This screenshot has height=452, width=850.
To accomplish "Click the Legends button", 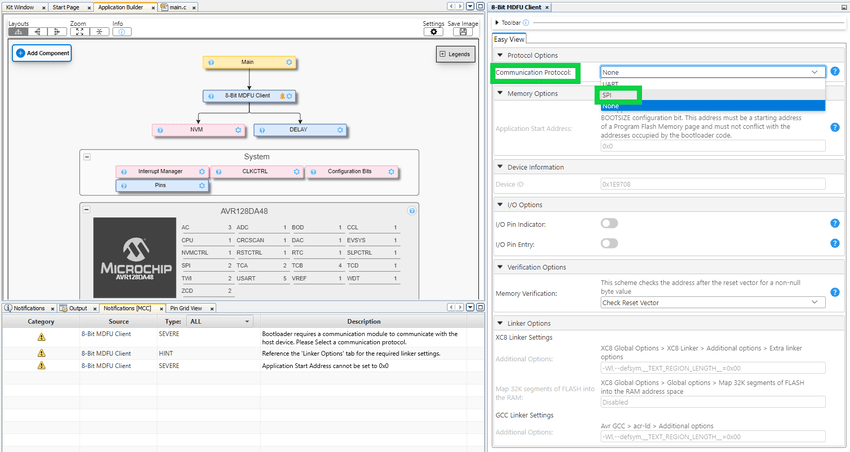I will (x=455, y=54).
